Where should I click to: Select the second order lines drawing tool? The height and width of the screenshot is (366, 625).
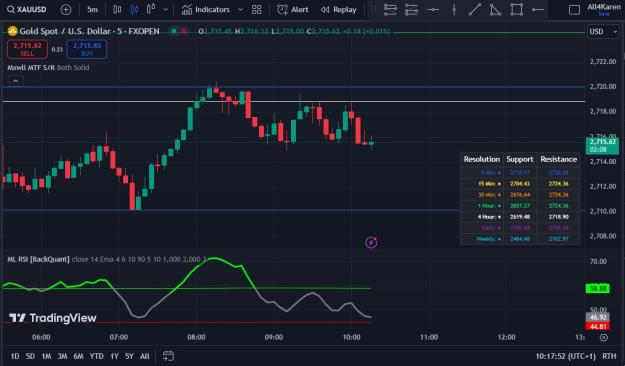411,10
